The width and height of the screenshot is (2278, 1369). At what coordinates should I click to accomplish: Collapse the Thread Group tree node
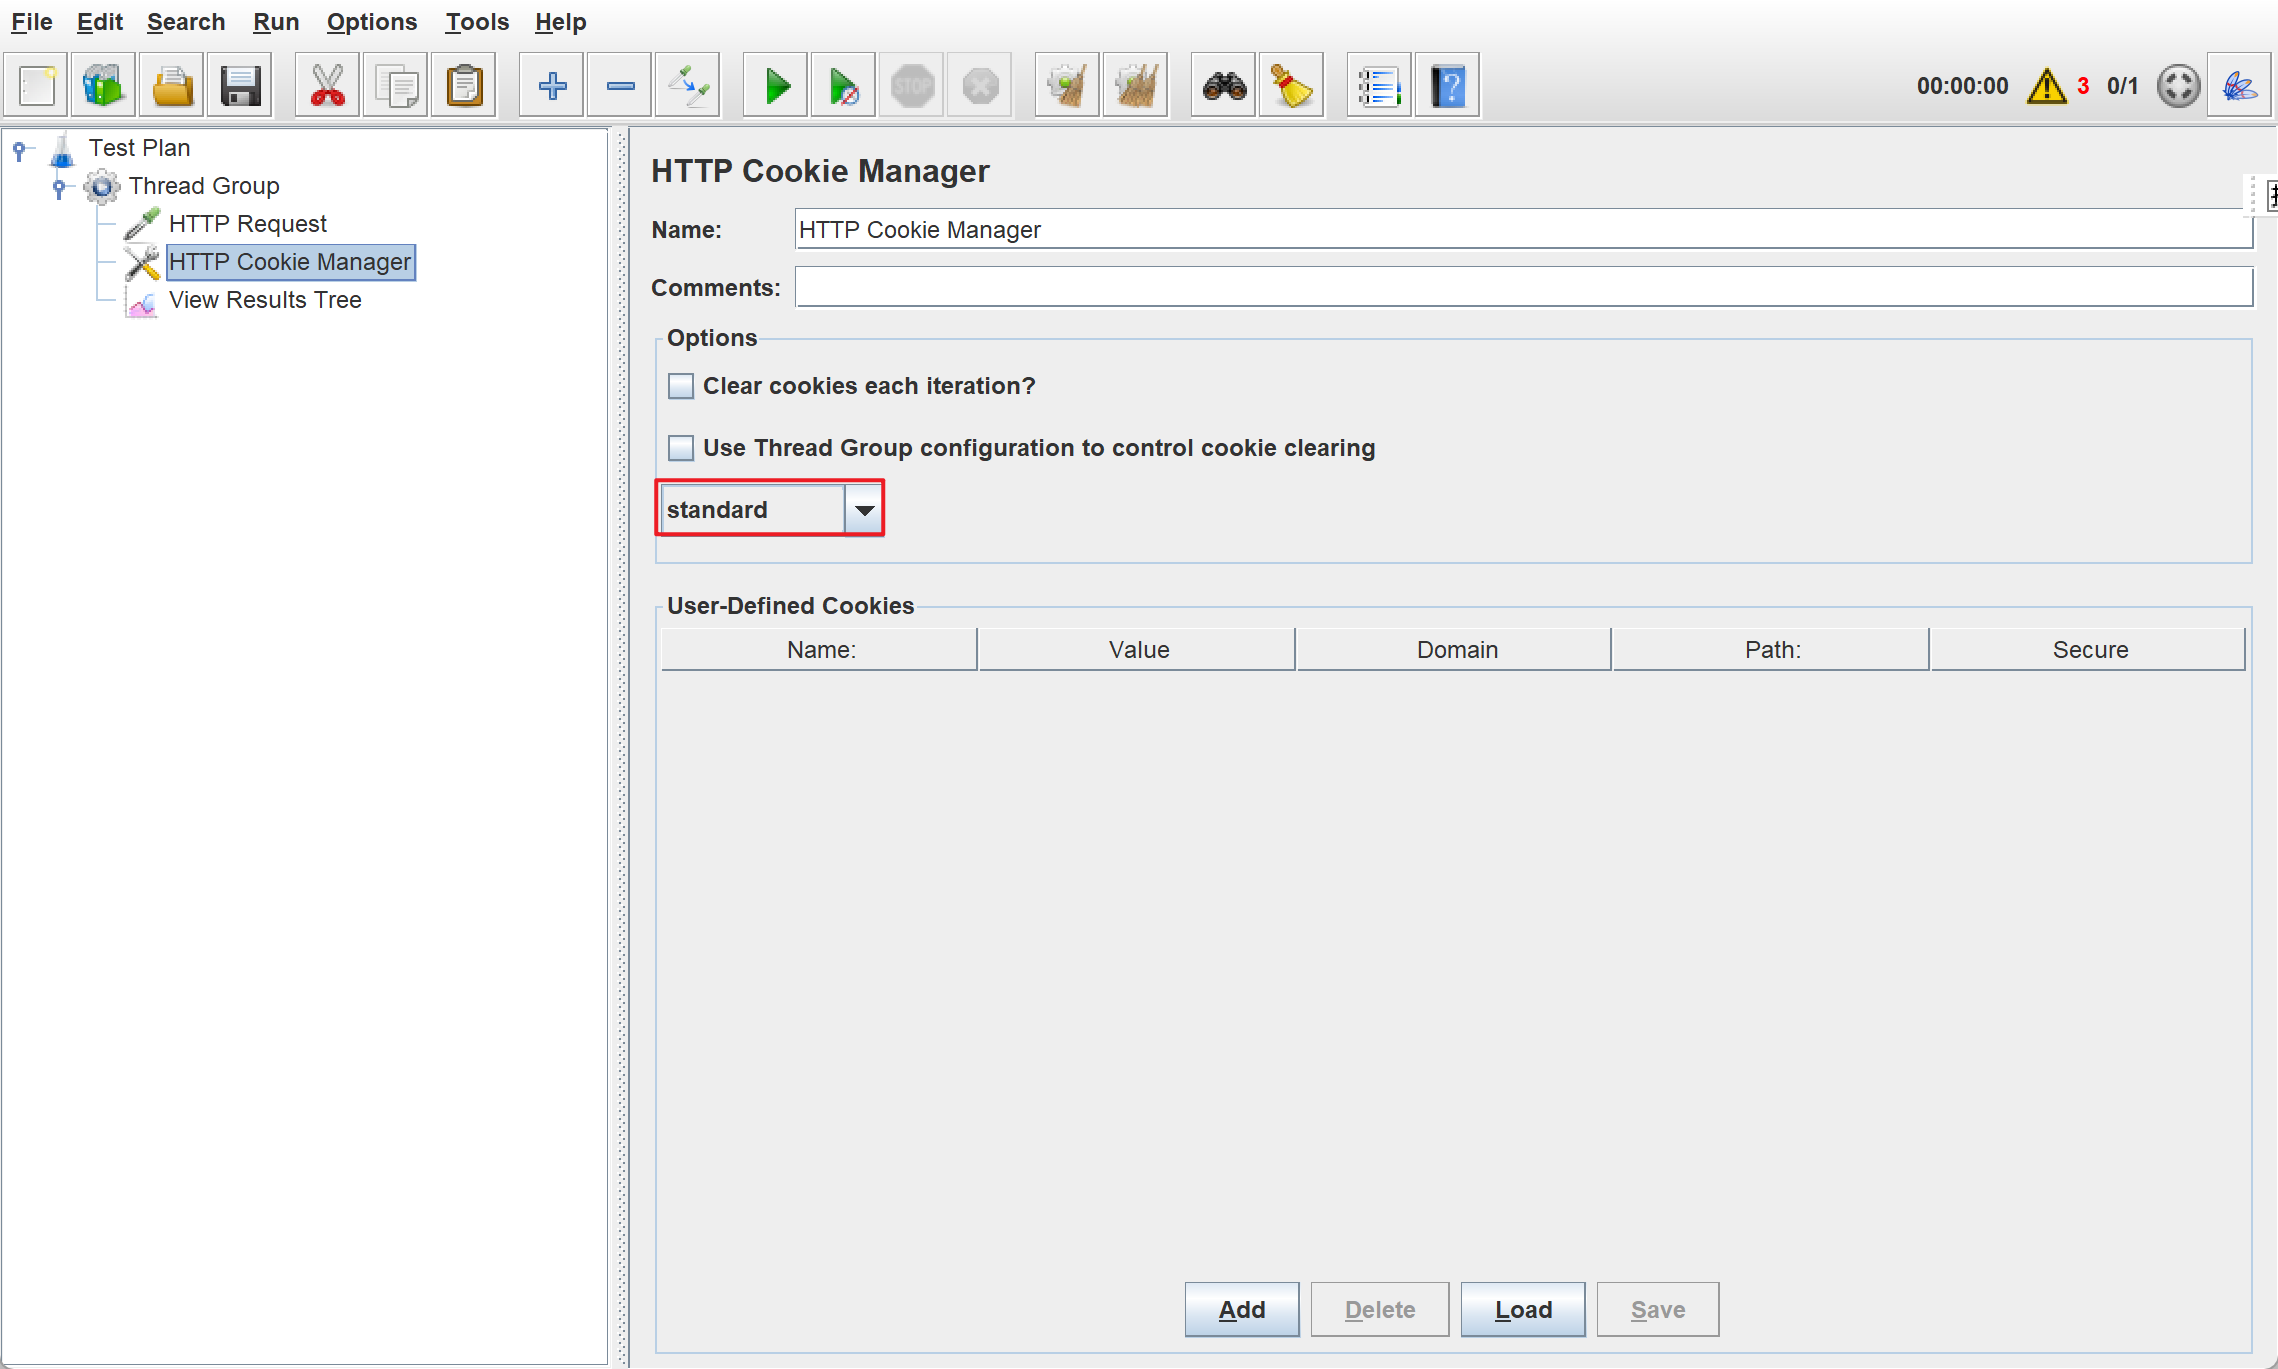[59, 187]
